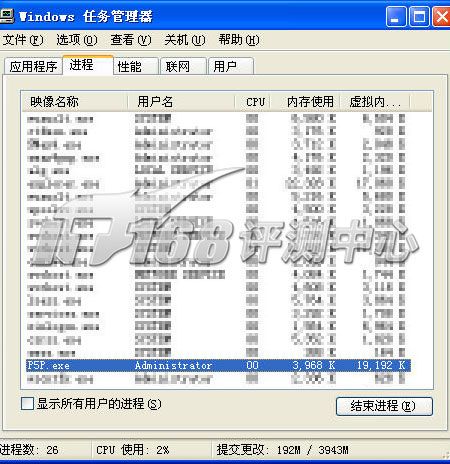The width and height of the screenshot is (450, 464).
Task: Sort processes by 内存使用 column header
Action: tap(305, 102)
